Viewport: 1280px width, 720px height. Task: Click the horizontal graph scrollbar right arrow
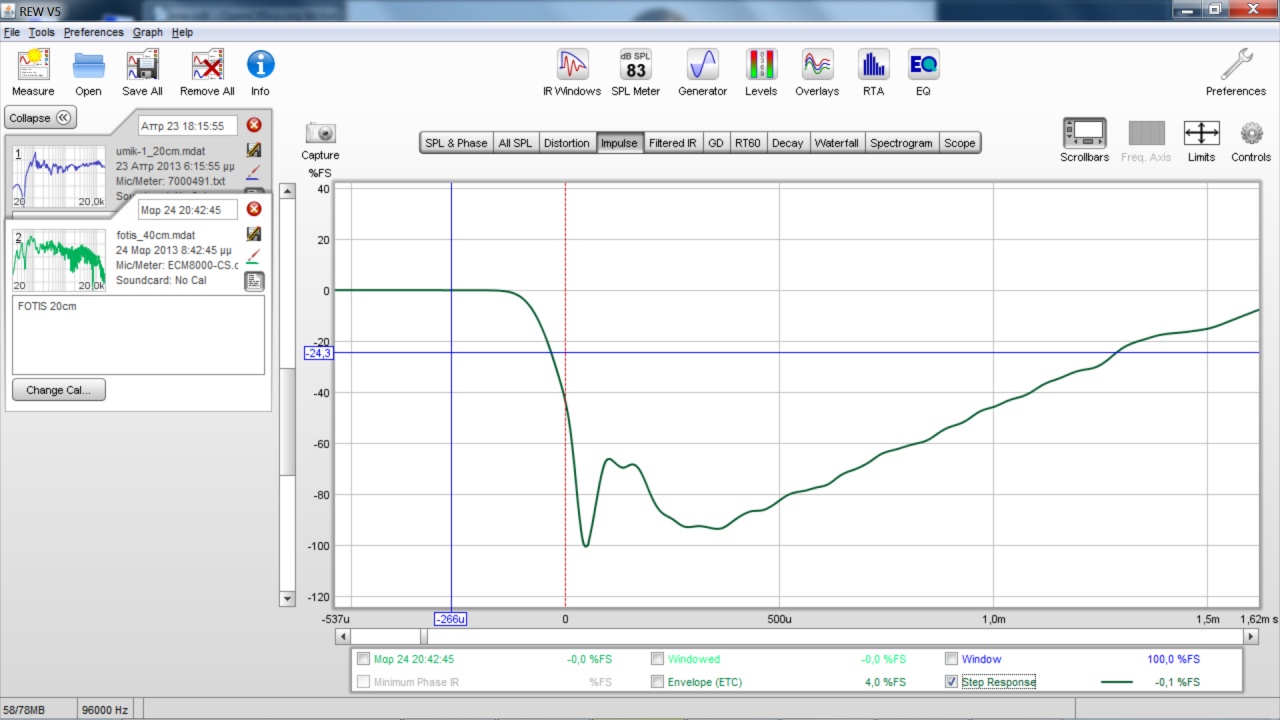tap(1250, 636)
